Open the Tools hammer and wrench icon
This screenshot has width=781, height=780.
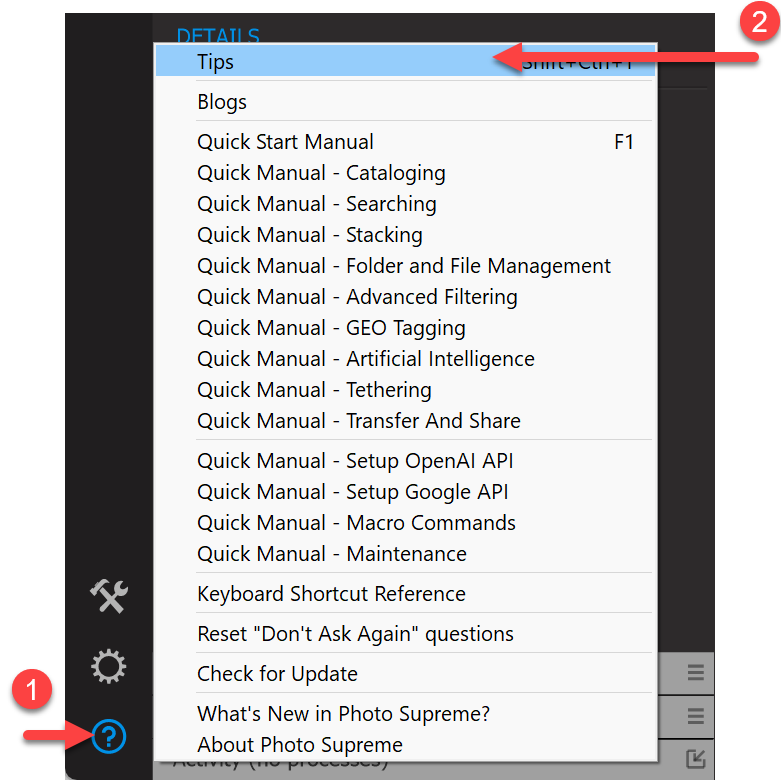click(x=109, y=596)
